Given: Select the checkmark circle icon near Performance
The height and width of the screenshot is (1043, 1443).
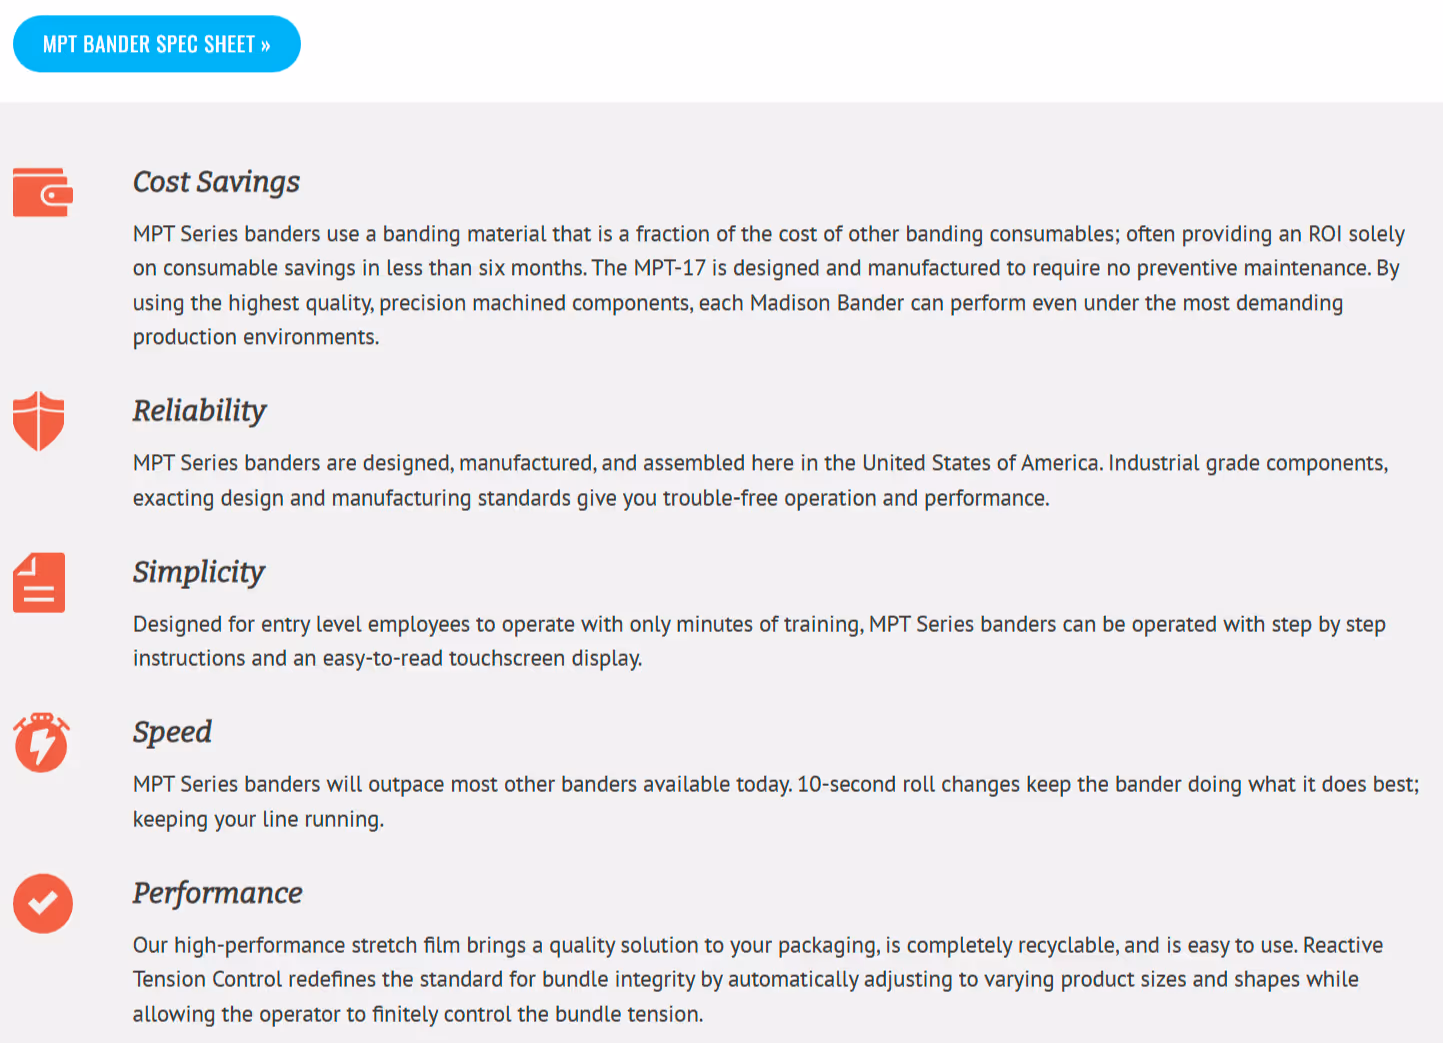Looking at the screenshot, I should [x=43, y=903].
